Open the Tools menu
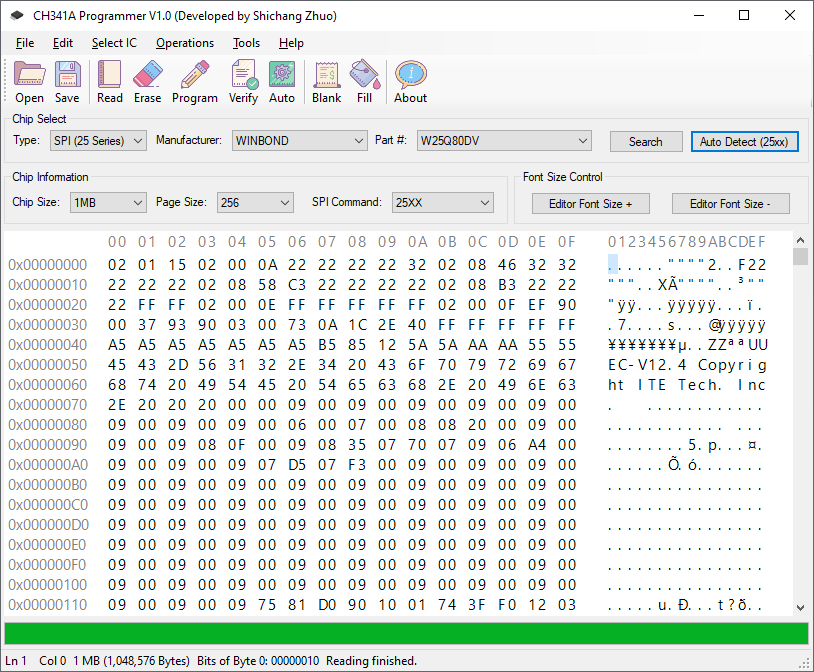The height and width of the screenshot is (672, 814). coord(246,43)
